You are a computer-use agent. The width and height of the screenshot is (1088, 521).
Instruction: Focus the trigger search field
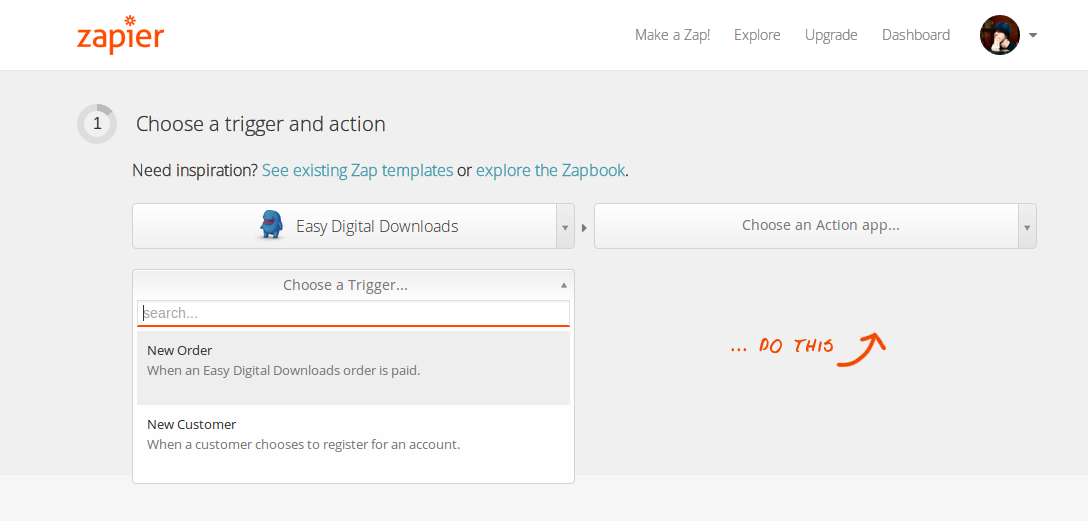pyautogui.click(x=353, y=313)
